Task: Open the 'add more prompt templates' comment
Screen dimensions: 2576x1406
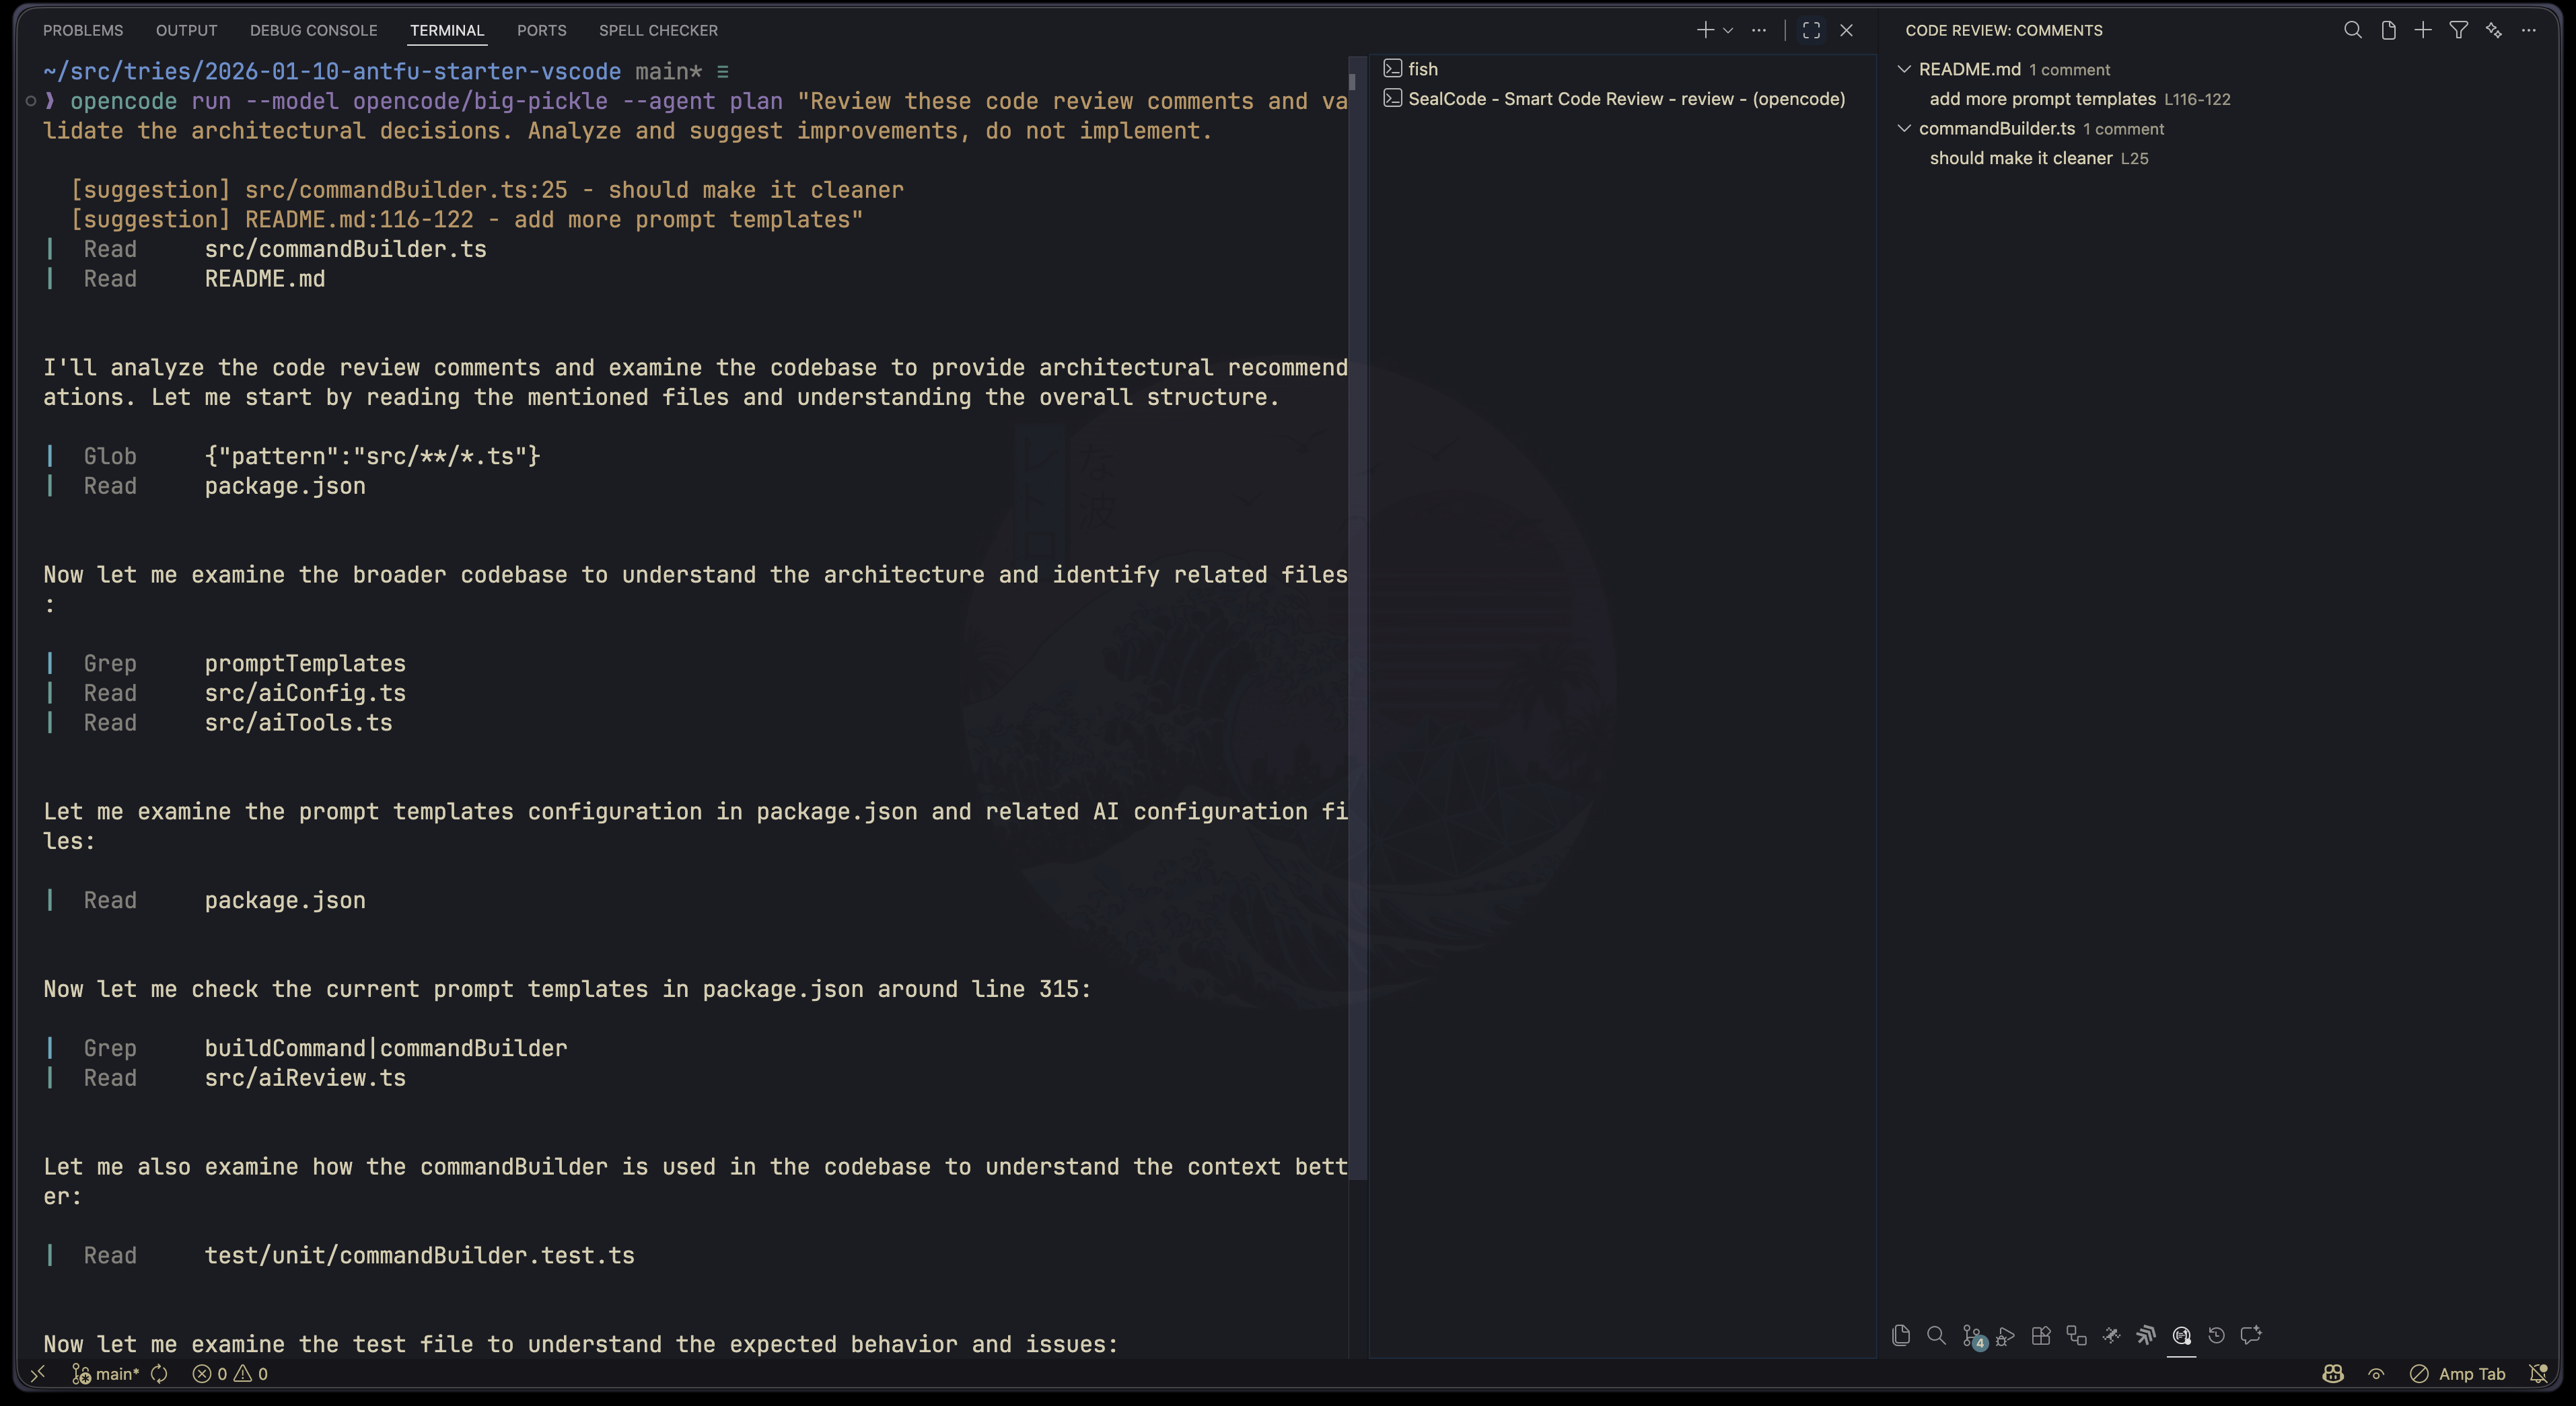Action: [2042, 99]
